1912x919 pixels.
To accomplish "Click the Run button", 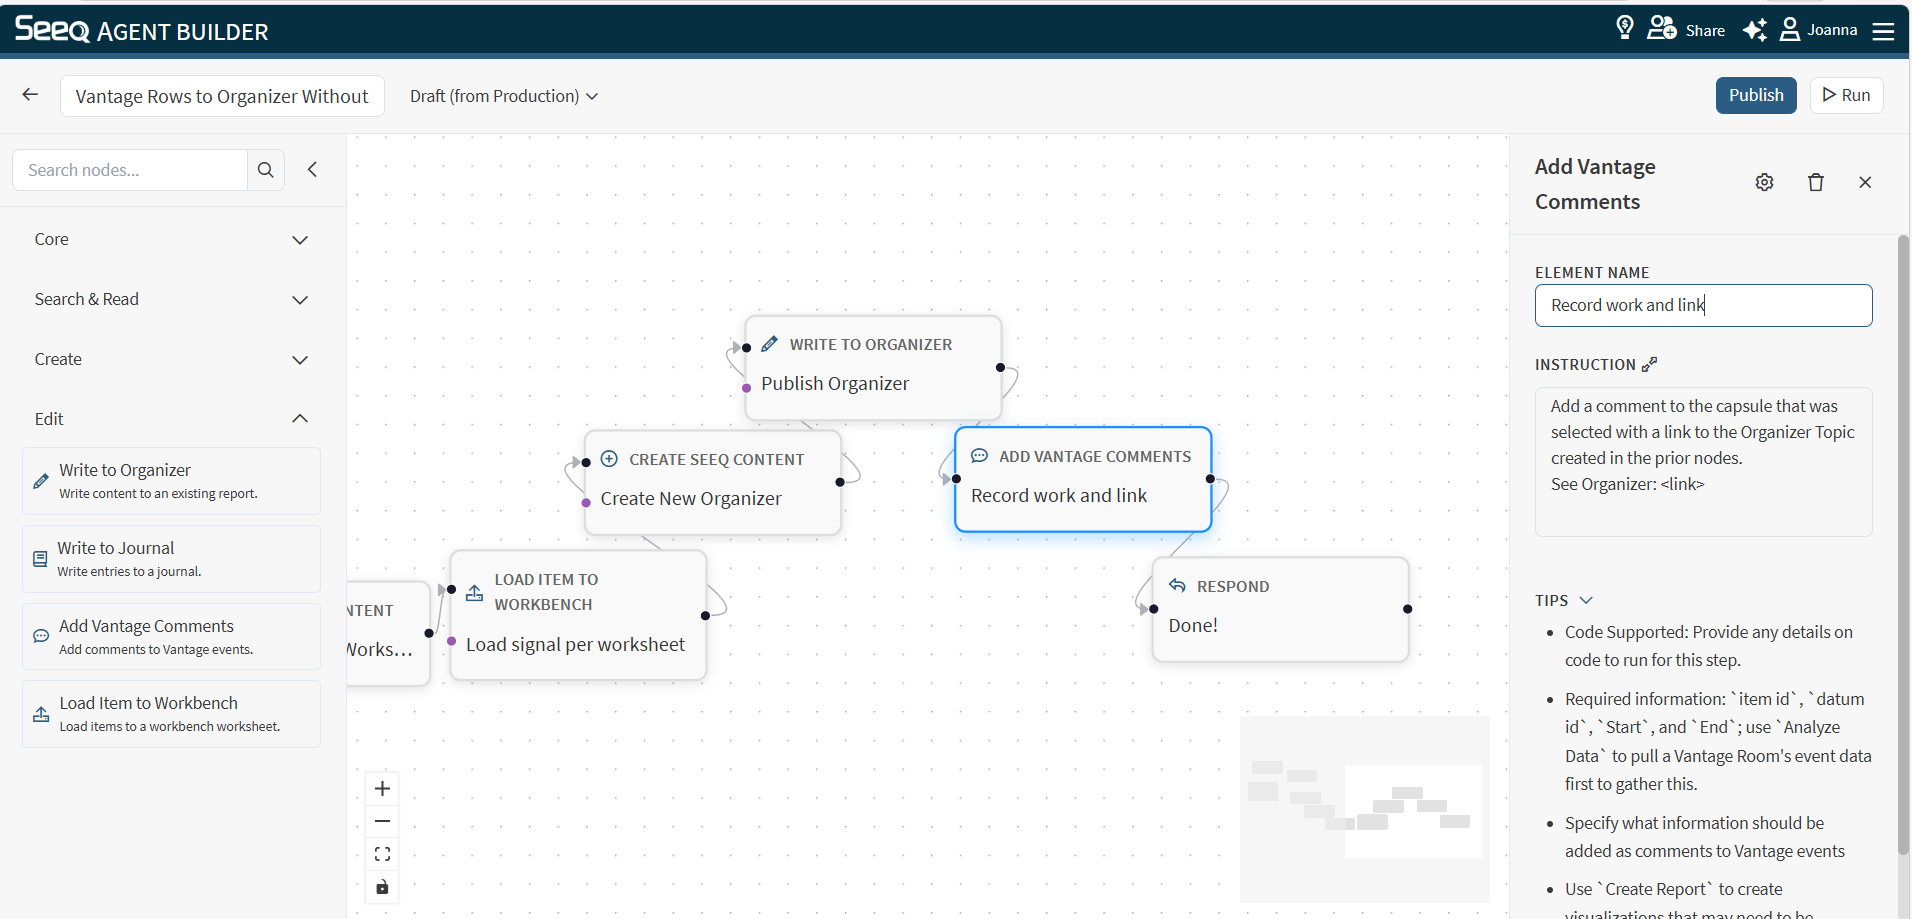I will (1846, 95).
